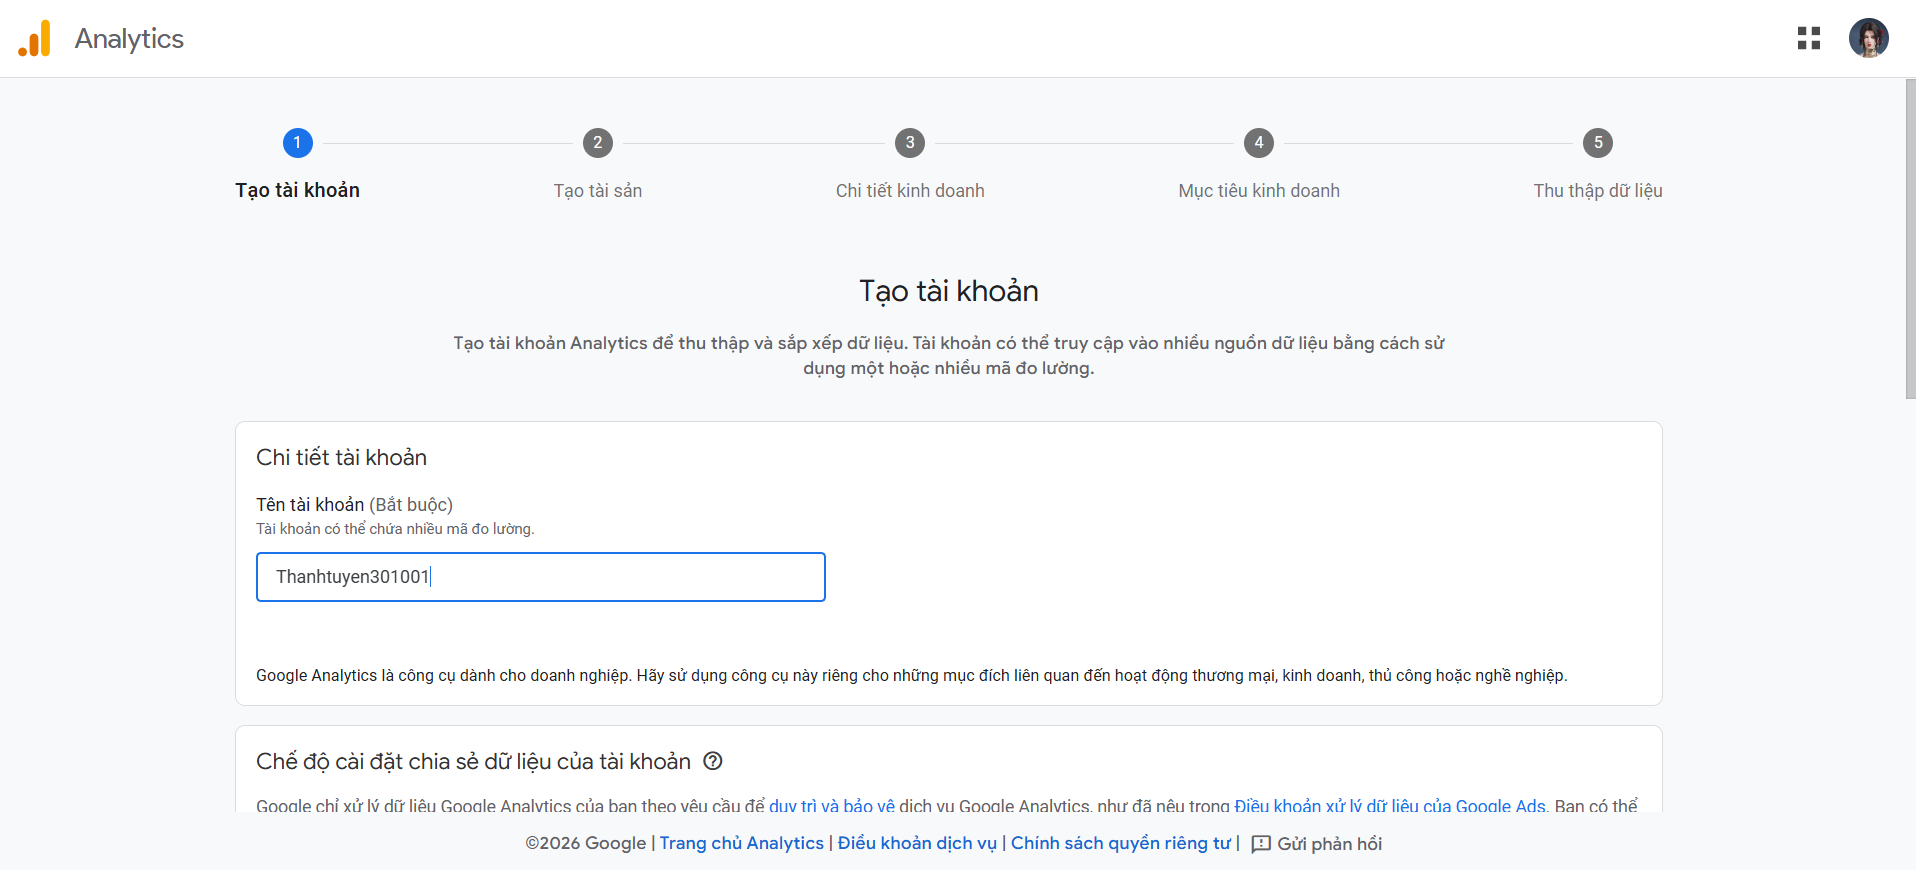Go to the Thu thập dữ liệu step
This screenshot has width=1916, height=870.
click(x=1598, y=191)
